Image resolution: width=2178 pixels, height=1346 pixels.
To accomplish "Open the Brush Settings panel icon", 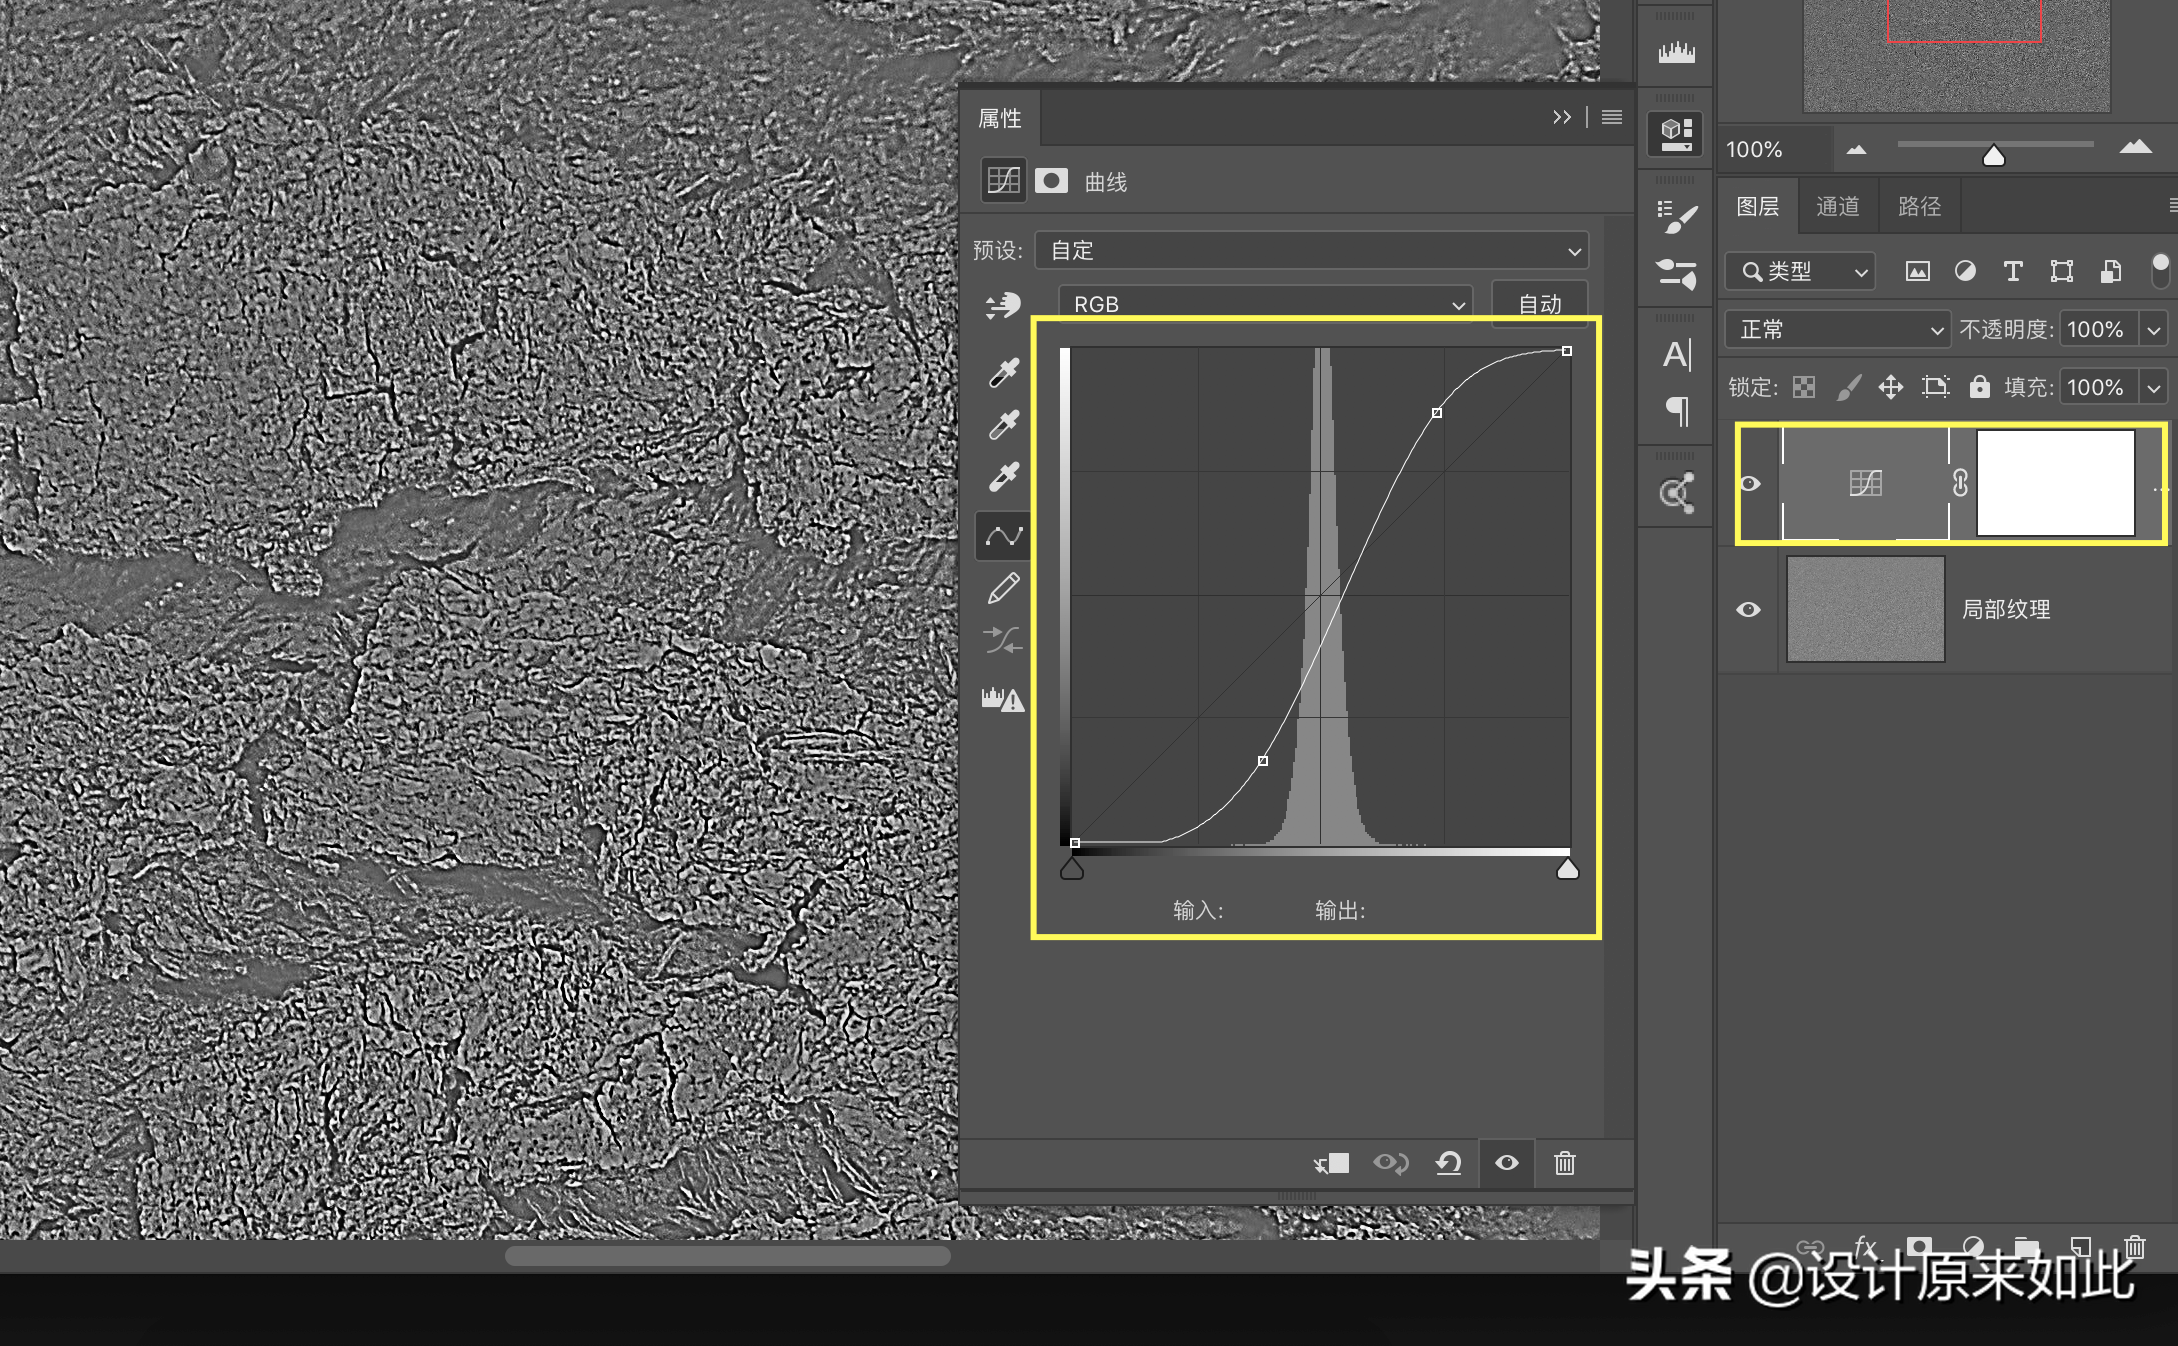I will (1676, 217).
